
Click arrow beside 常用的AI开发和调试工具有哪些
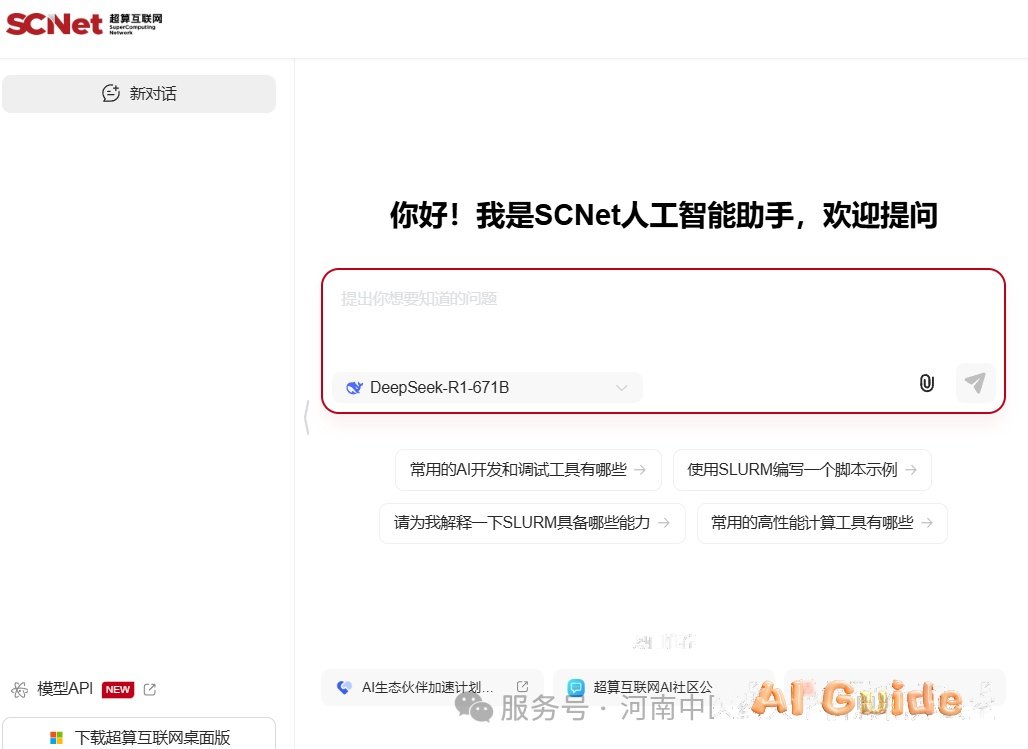(641, 470)
